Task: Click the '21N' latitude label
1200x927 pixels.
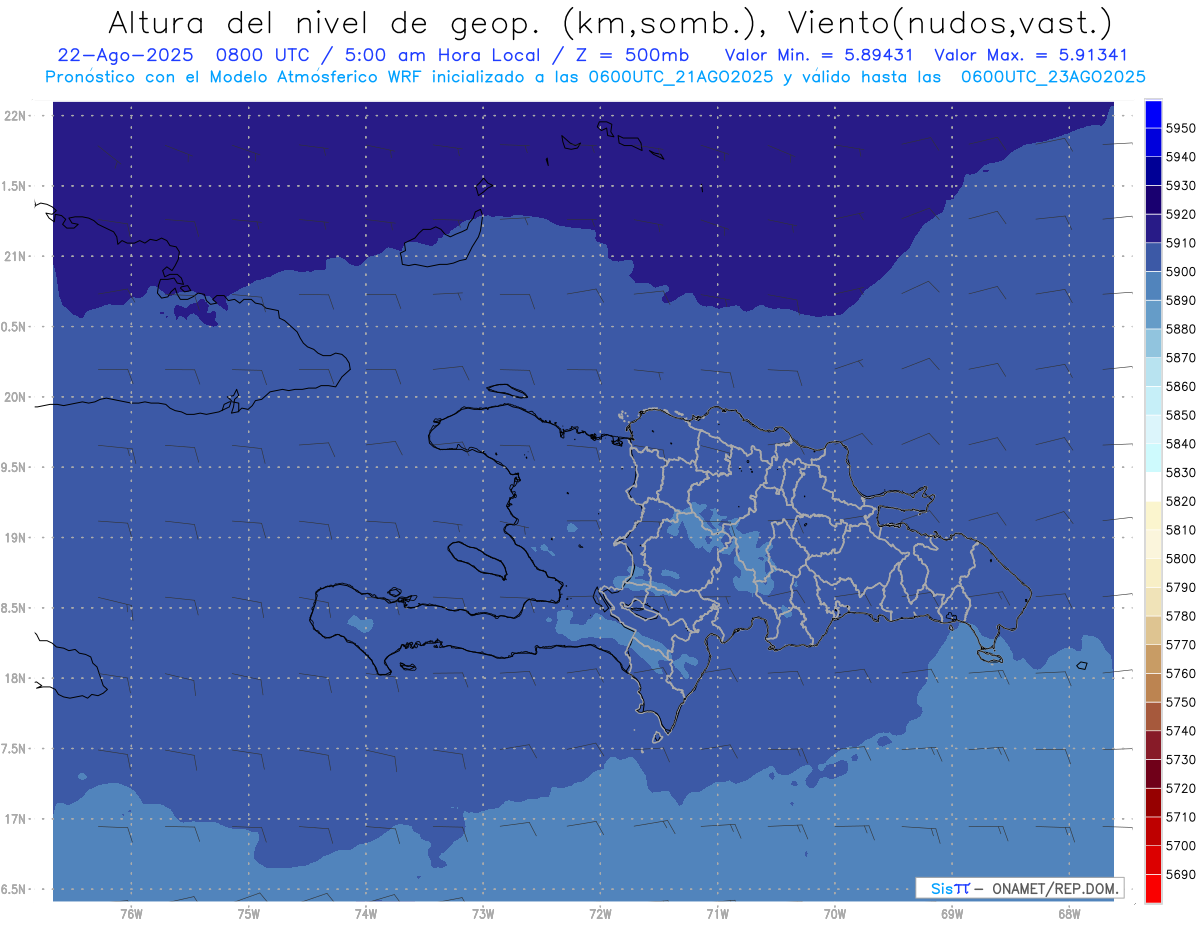Action: [15, 256]
